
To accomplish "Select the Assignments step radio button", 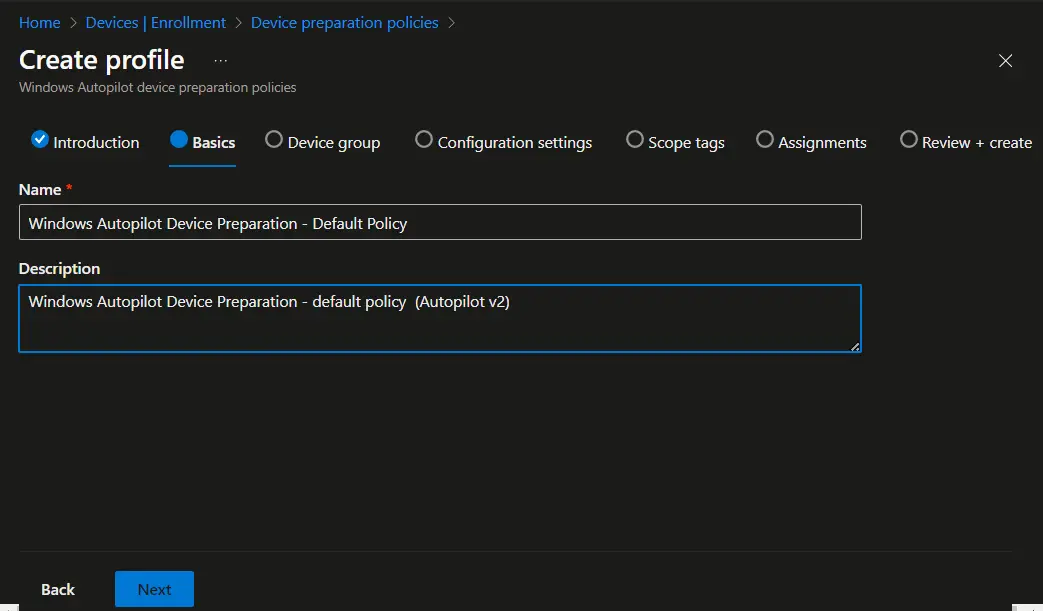I will pos(765,140).
